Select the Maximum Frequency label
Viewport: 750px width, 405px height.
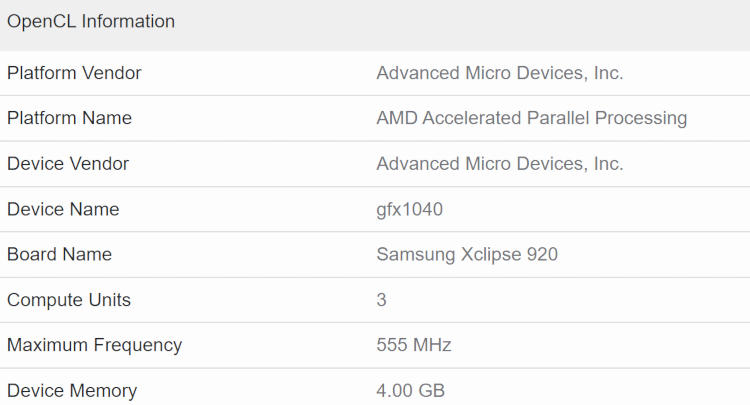95,346
